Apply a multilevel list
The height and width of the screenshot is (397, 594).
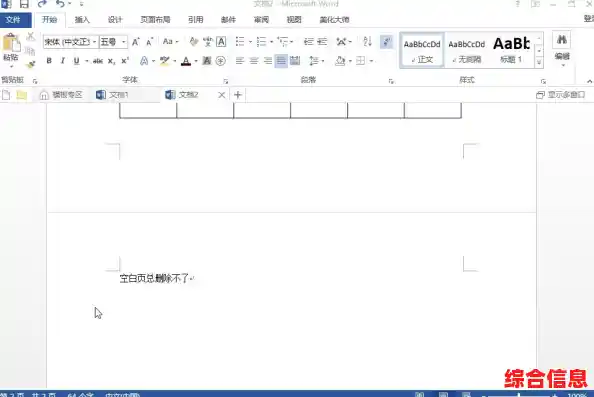click(x=283, y=42)
